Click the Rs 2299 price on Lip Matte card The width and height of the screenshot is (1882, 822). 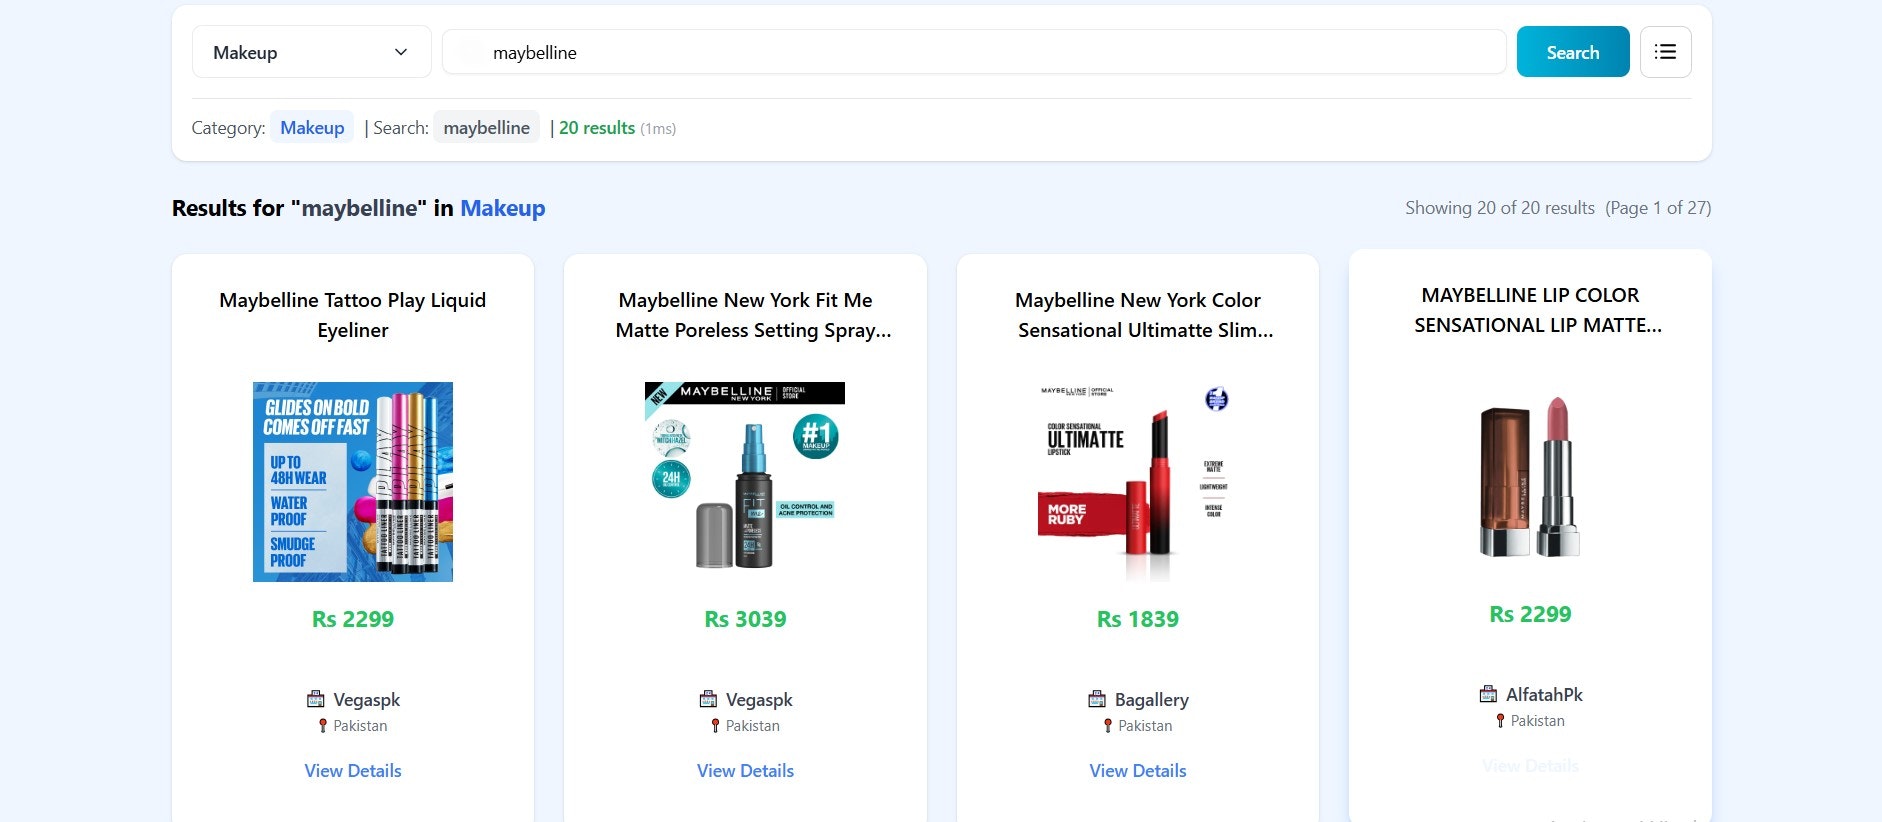point(1530,614)
